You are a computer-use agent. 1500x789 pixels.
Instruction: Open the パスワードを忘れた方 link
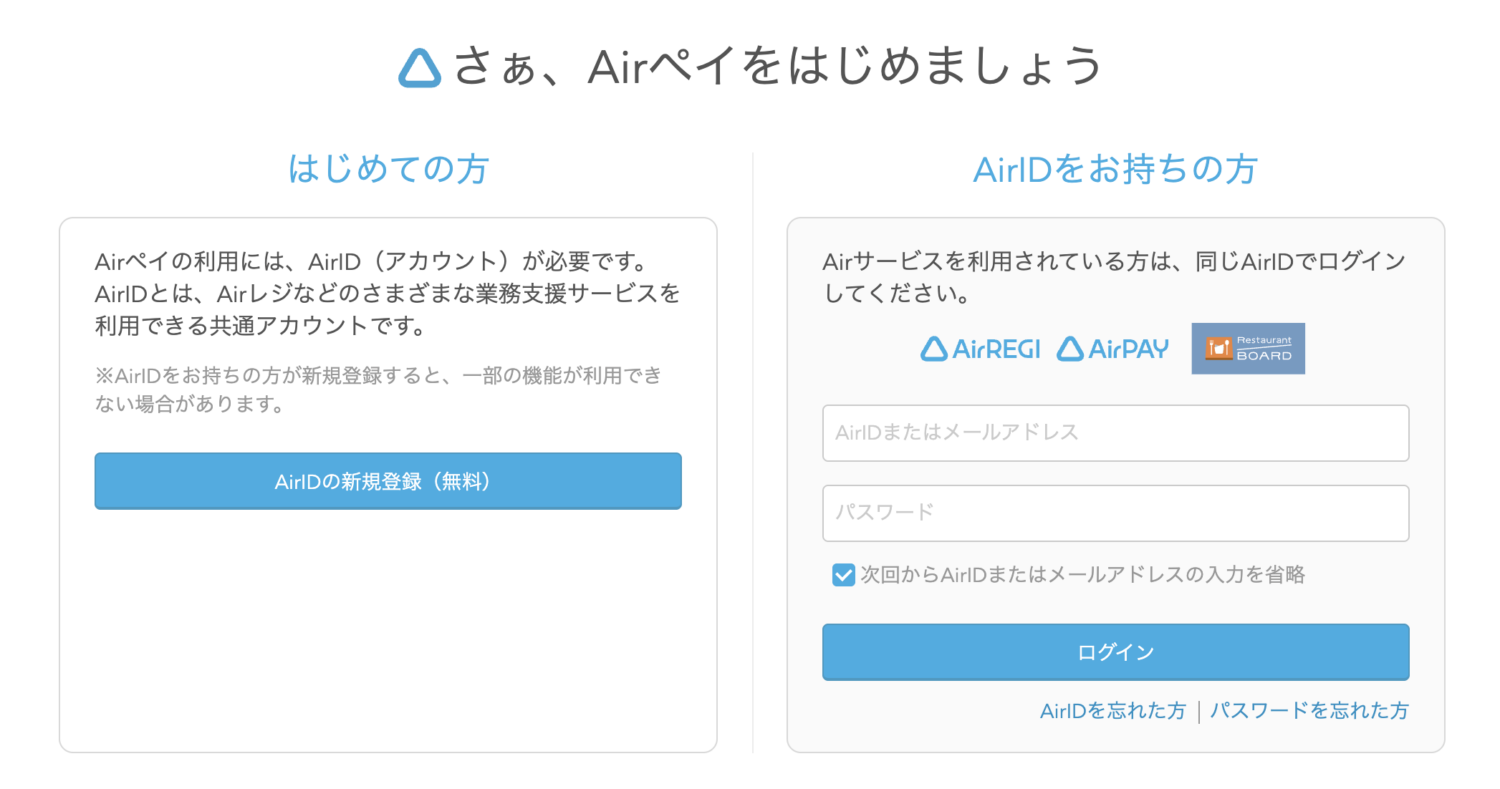(x=1309, y=711)
